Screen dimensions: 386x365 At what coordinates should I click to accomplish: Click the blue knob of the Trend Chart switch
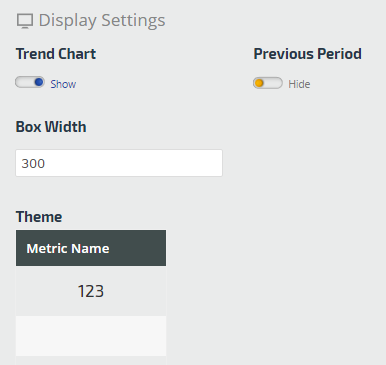(39, 82)
